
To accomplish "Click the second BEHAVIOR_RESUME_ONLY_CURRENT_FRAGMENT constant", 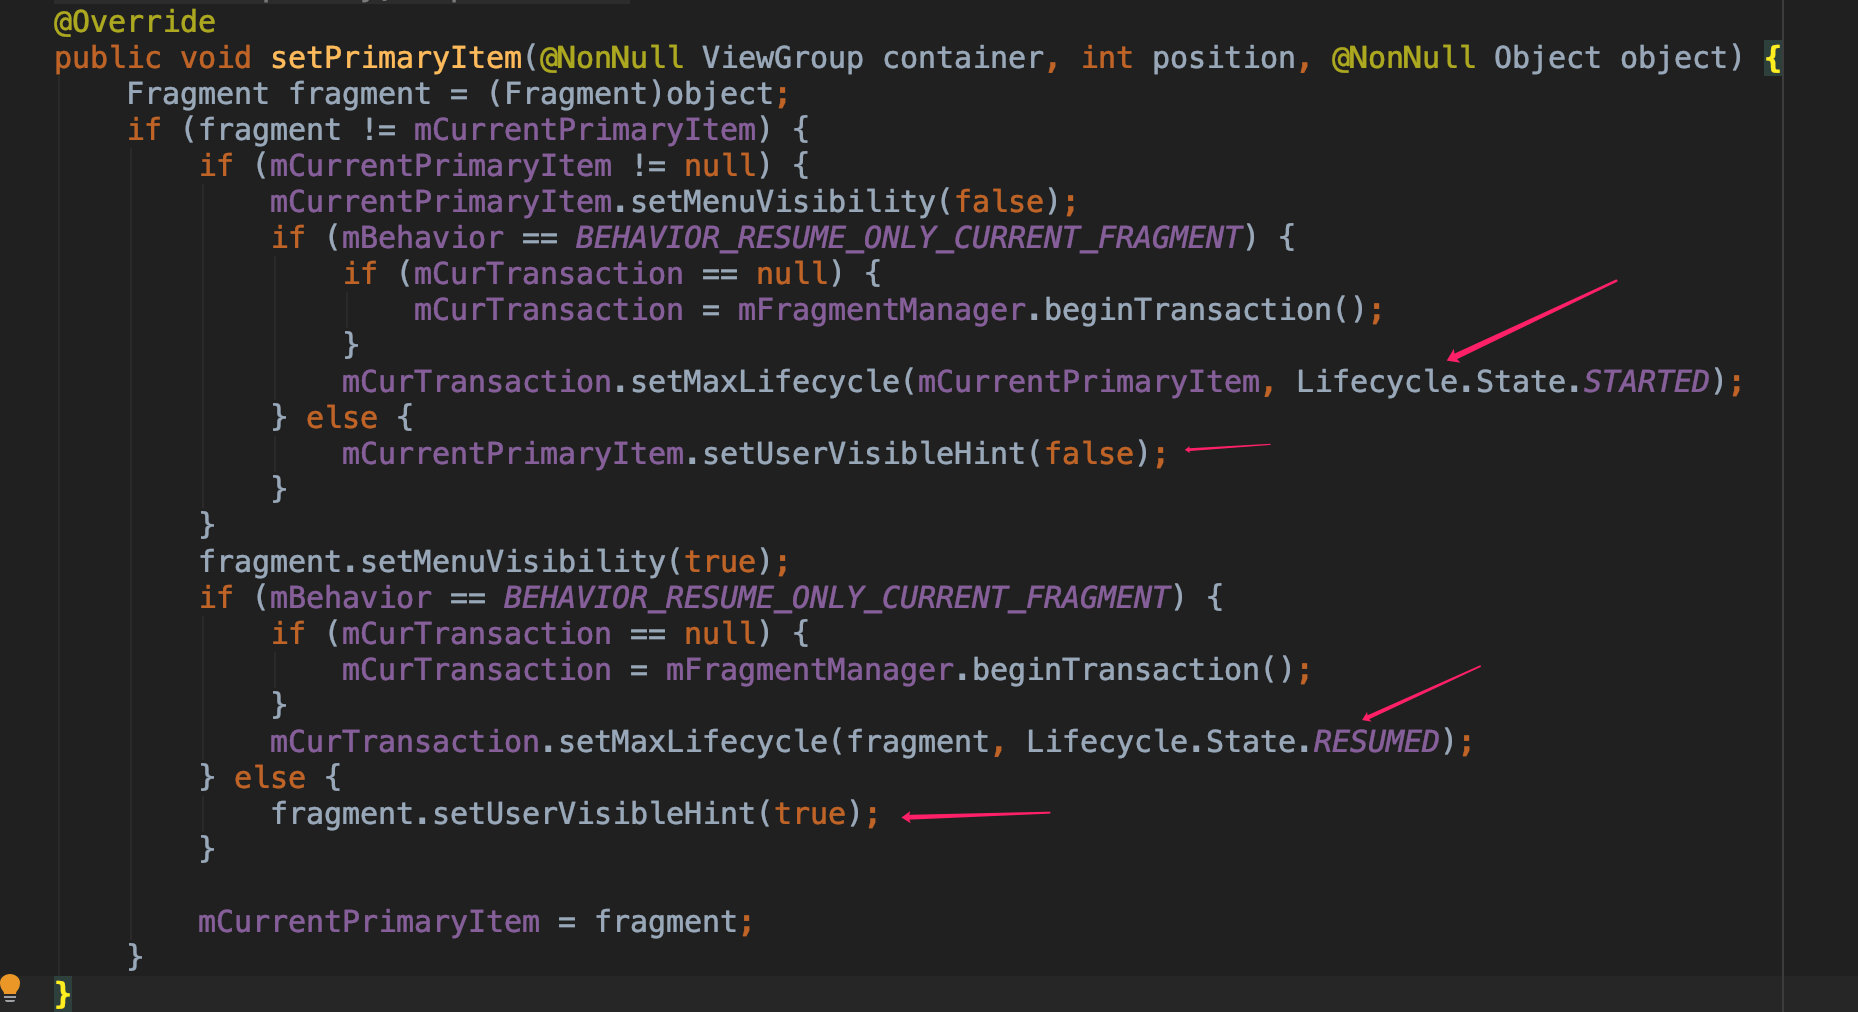I will 836,598.
